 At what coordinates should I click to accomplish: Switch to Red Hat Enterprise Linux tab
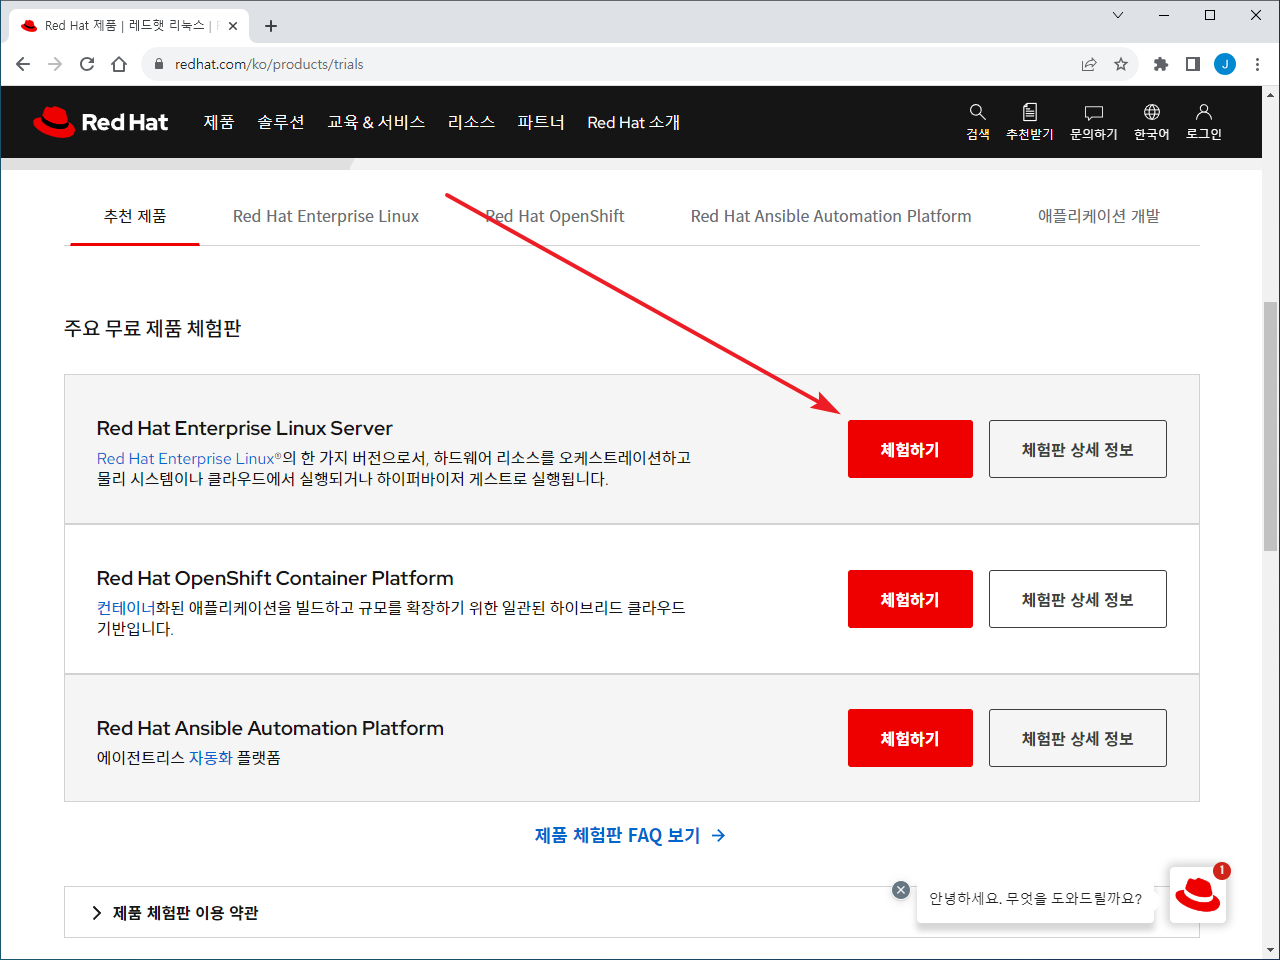click(x=326, y=216)
